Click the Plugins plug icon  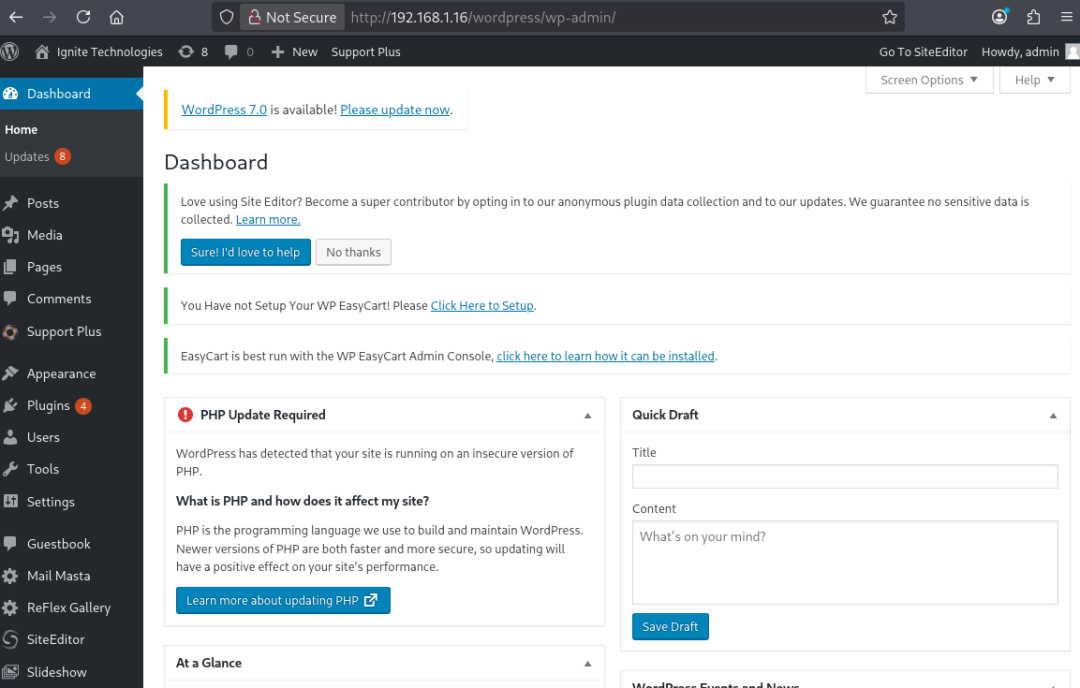(10, 405)
